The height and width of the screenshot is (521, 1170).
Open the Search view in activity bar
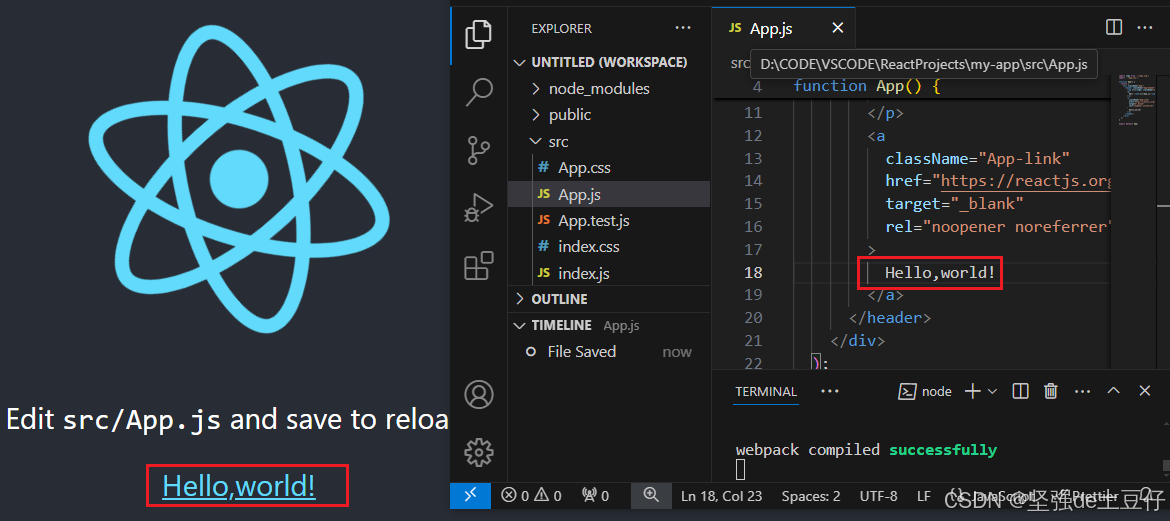point(478,92)
